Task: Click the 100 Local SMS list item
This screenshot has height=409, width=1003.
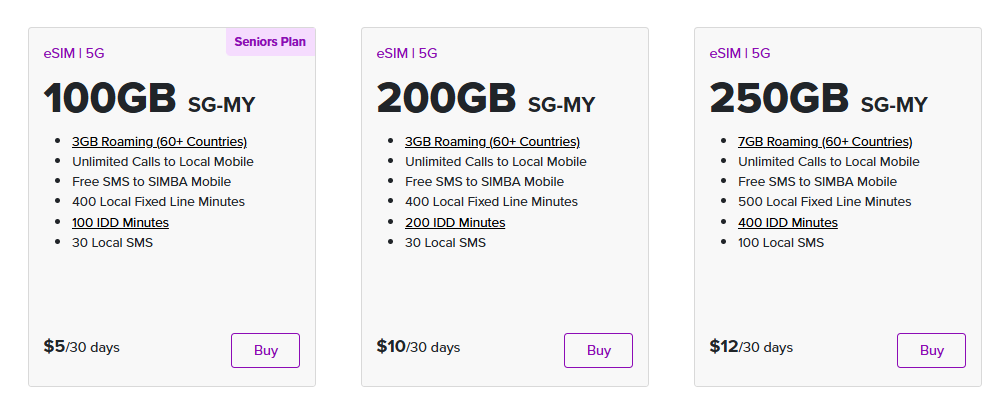Action: (781, 243)
